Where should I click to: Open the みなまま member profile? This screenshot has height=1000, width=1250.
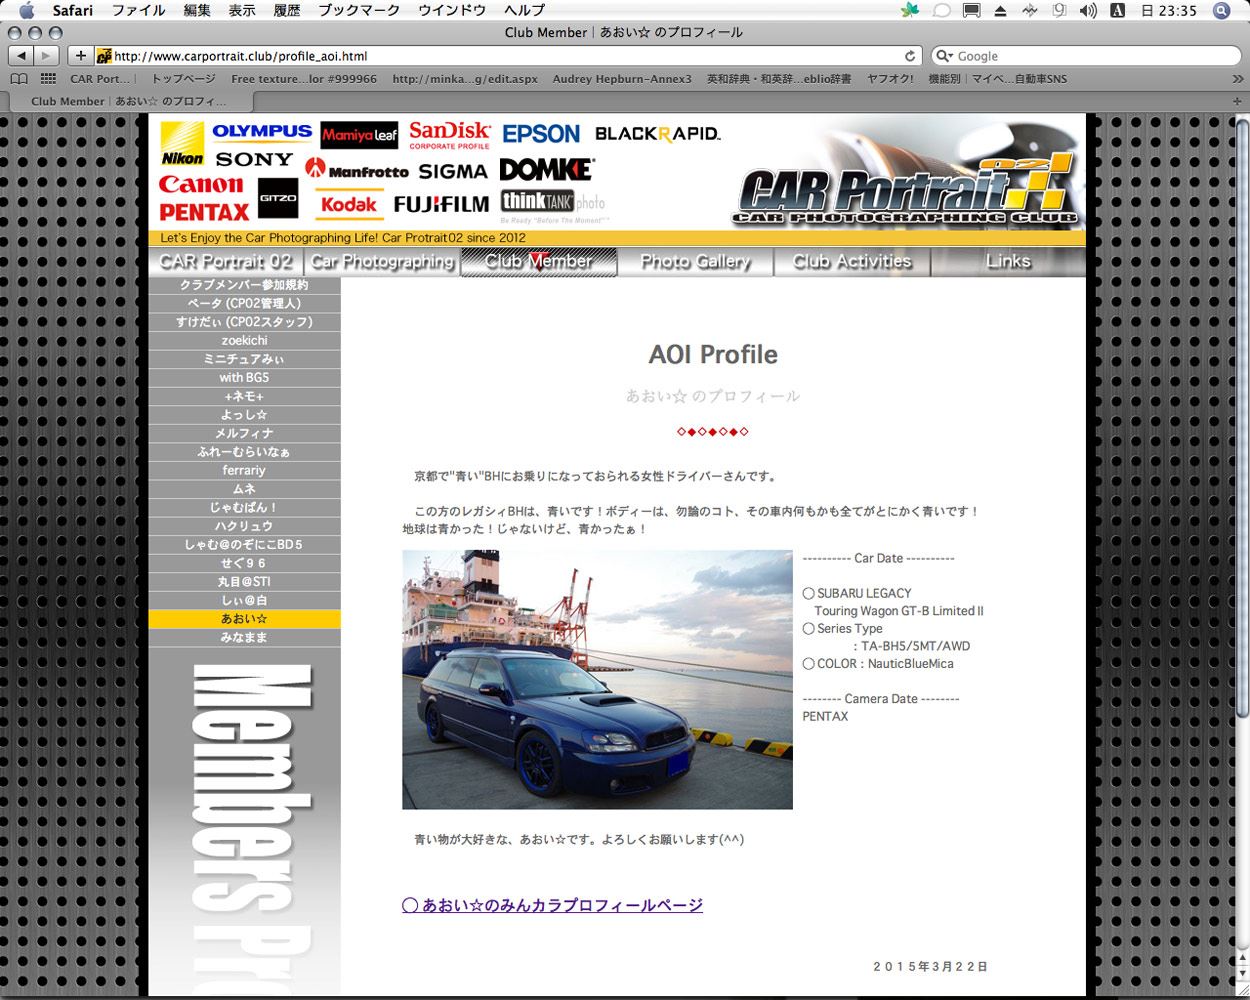tap(244, 638)
